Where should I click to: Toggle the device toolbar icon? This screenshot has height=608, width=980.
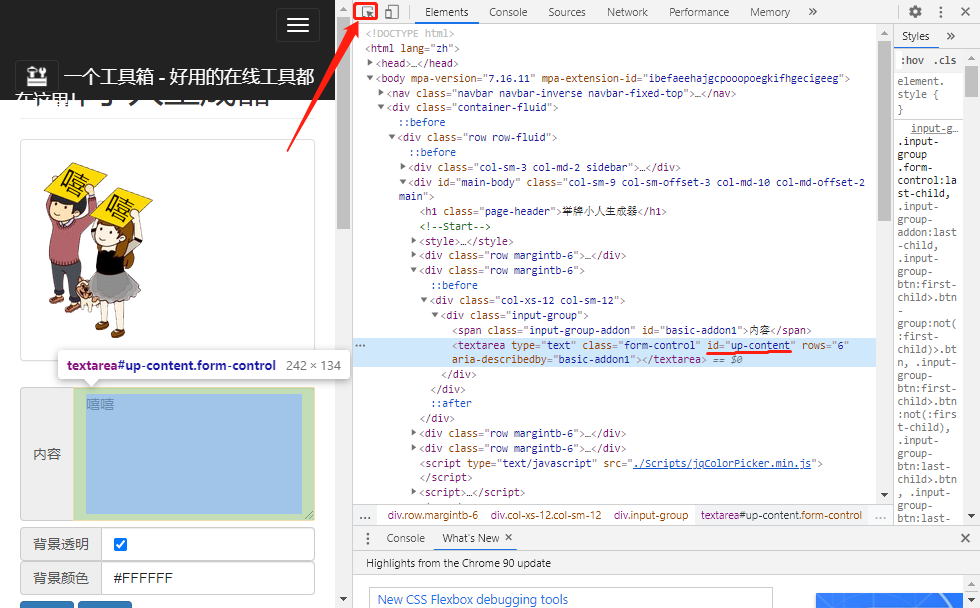(x=392, y=12)
